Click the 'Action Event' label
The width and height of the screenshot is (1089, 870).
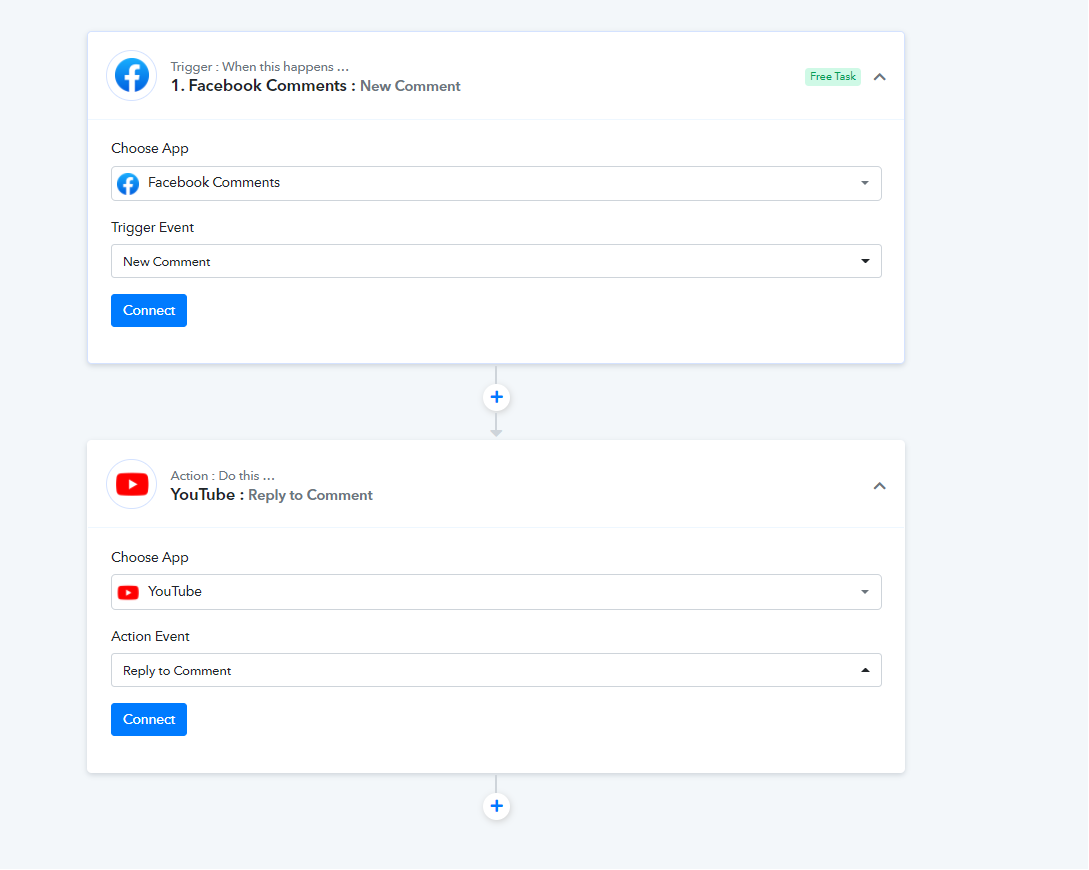[150, 637]
